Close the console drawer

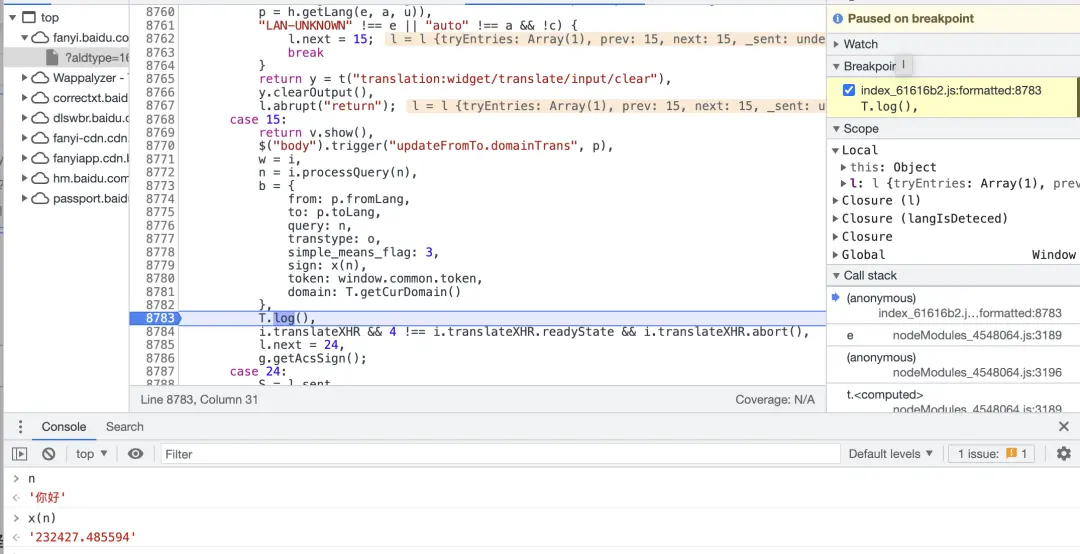[1063, 427]
